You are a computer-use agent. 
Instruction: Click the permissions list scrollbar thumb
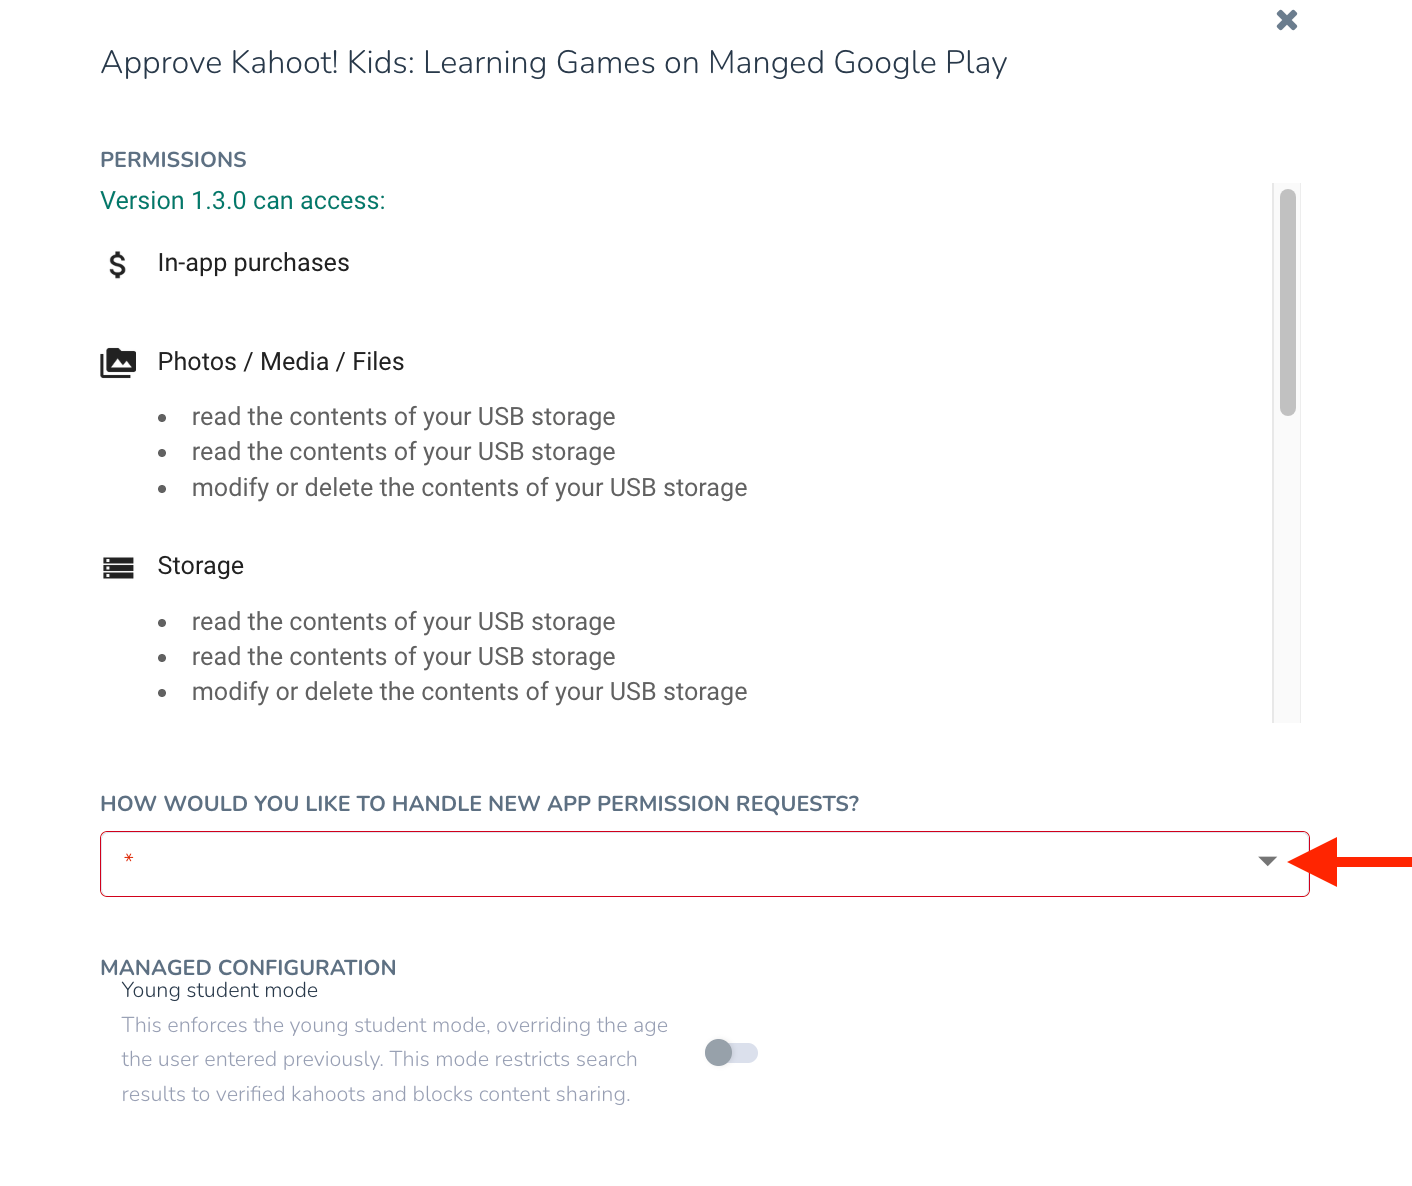[x=1287, y=300]
